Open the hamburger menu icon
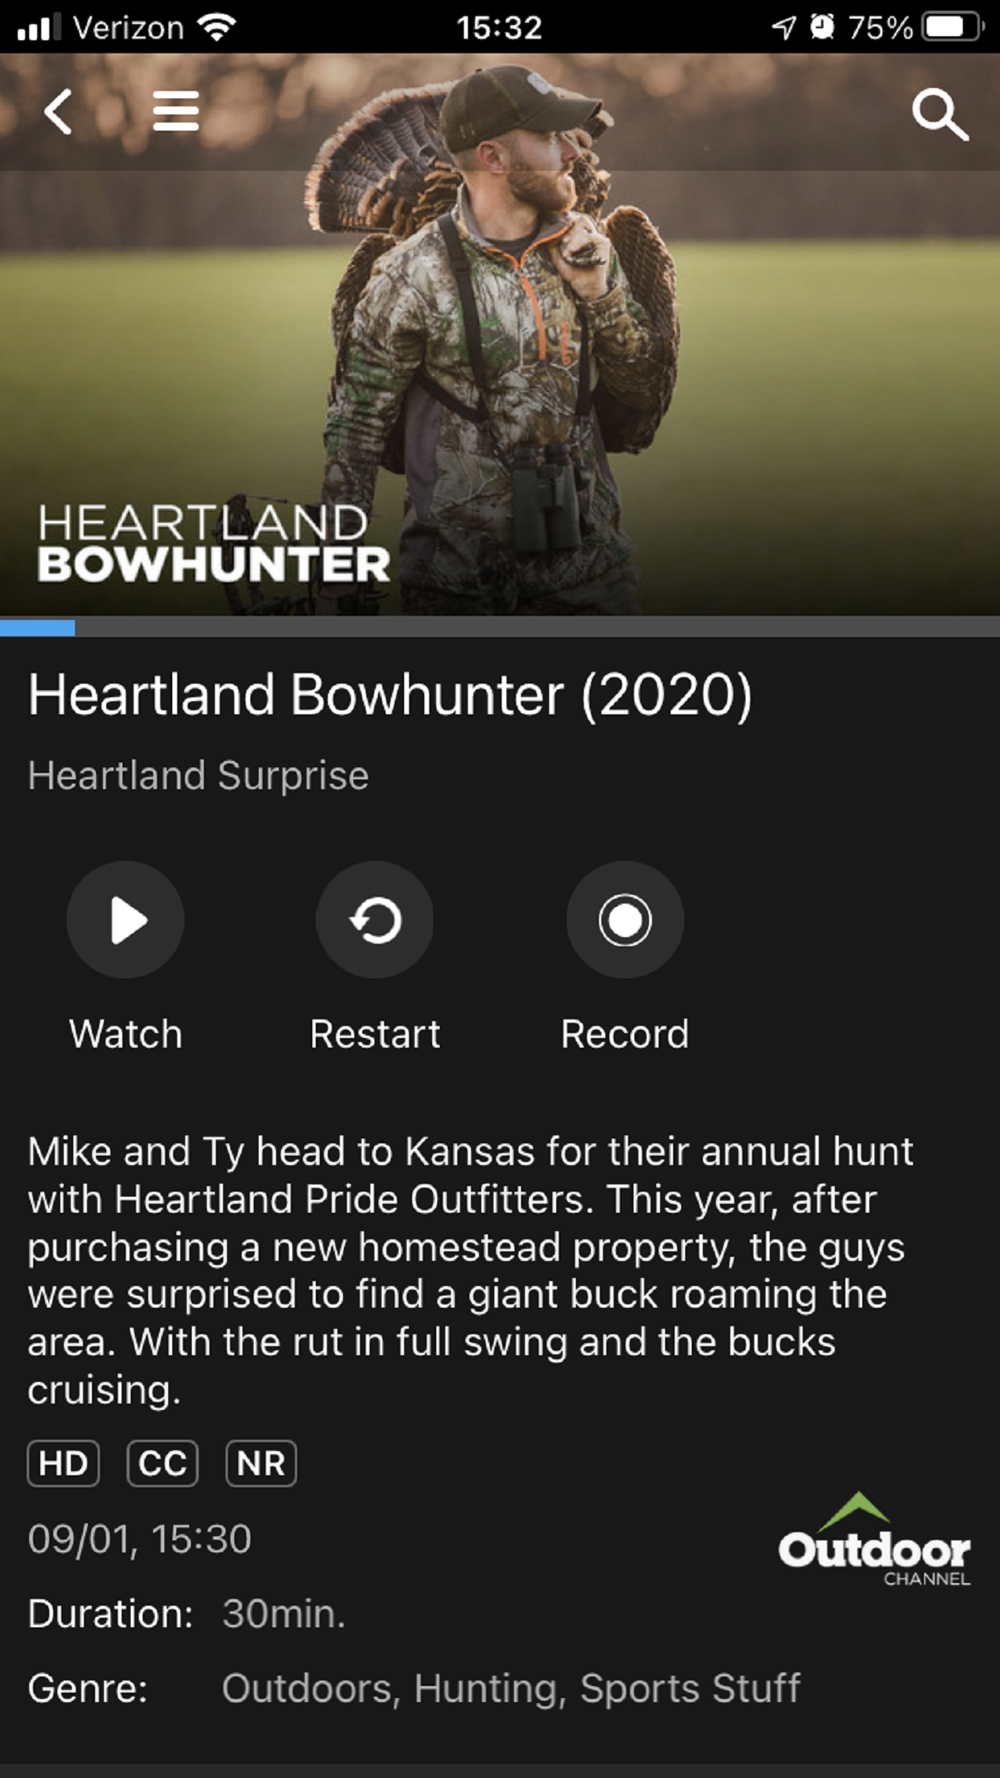The height and width of the screenshot is (1778, 1000). 176,111
